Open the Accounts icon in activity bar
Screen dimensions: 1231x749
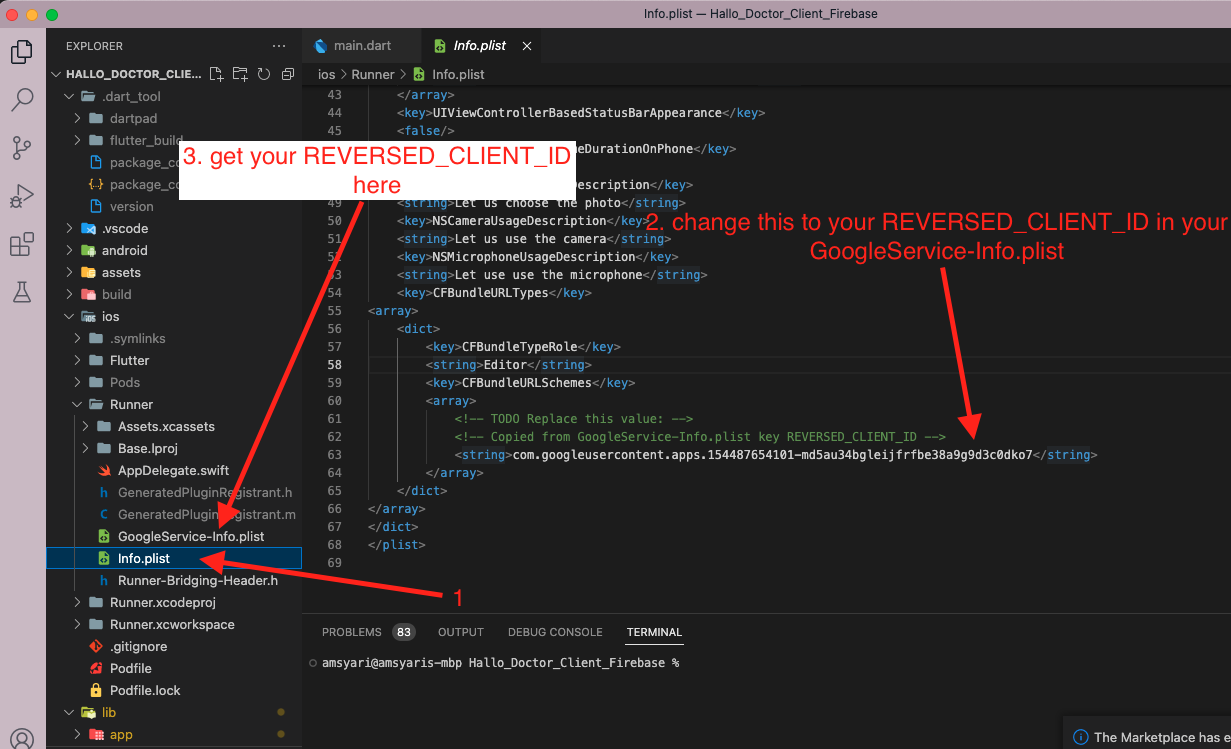(x=21, y=738)
